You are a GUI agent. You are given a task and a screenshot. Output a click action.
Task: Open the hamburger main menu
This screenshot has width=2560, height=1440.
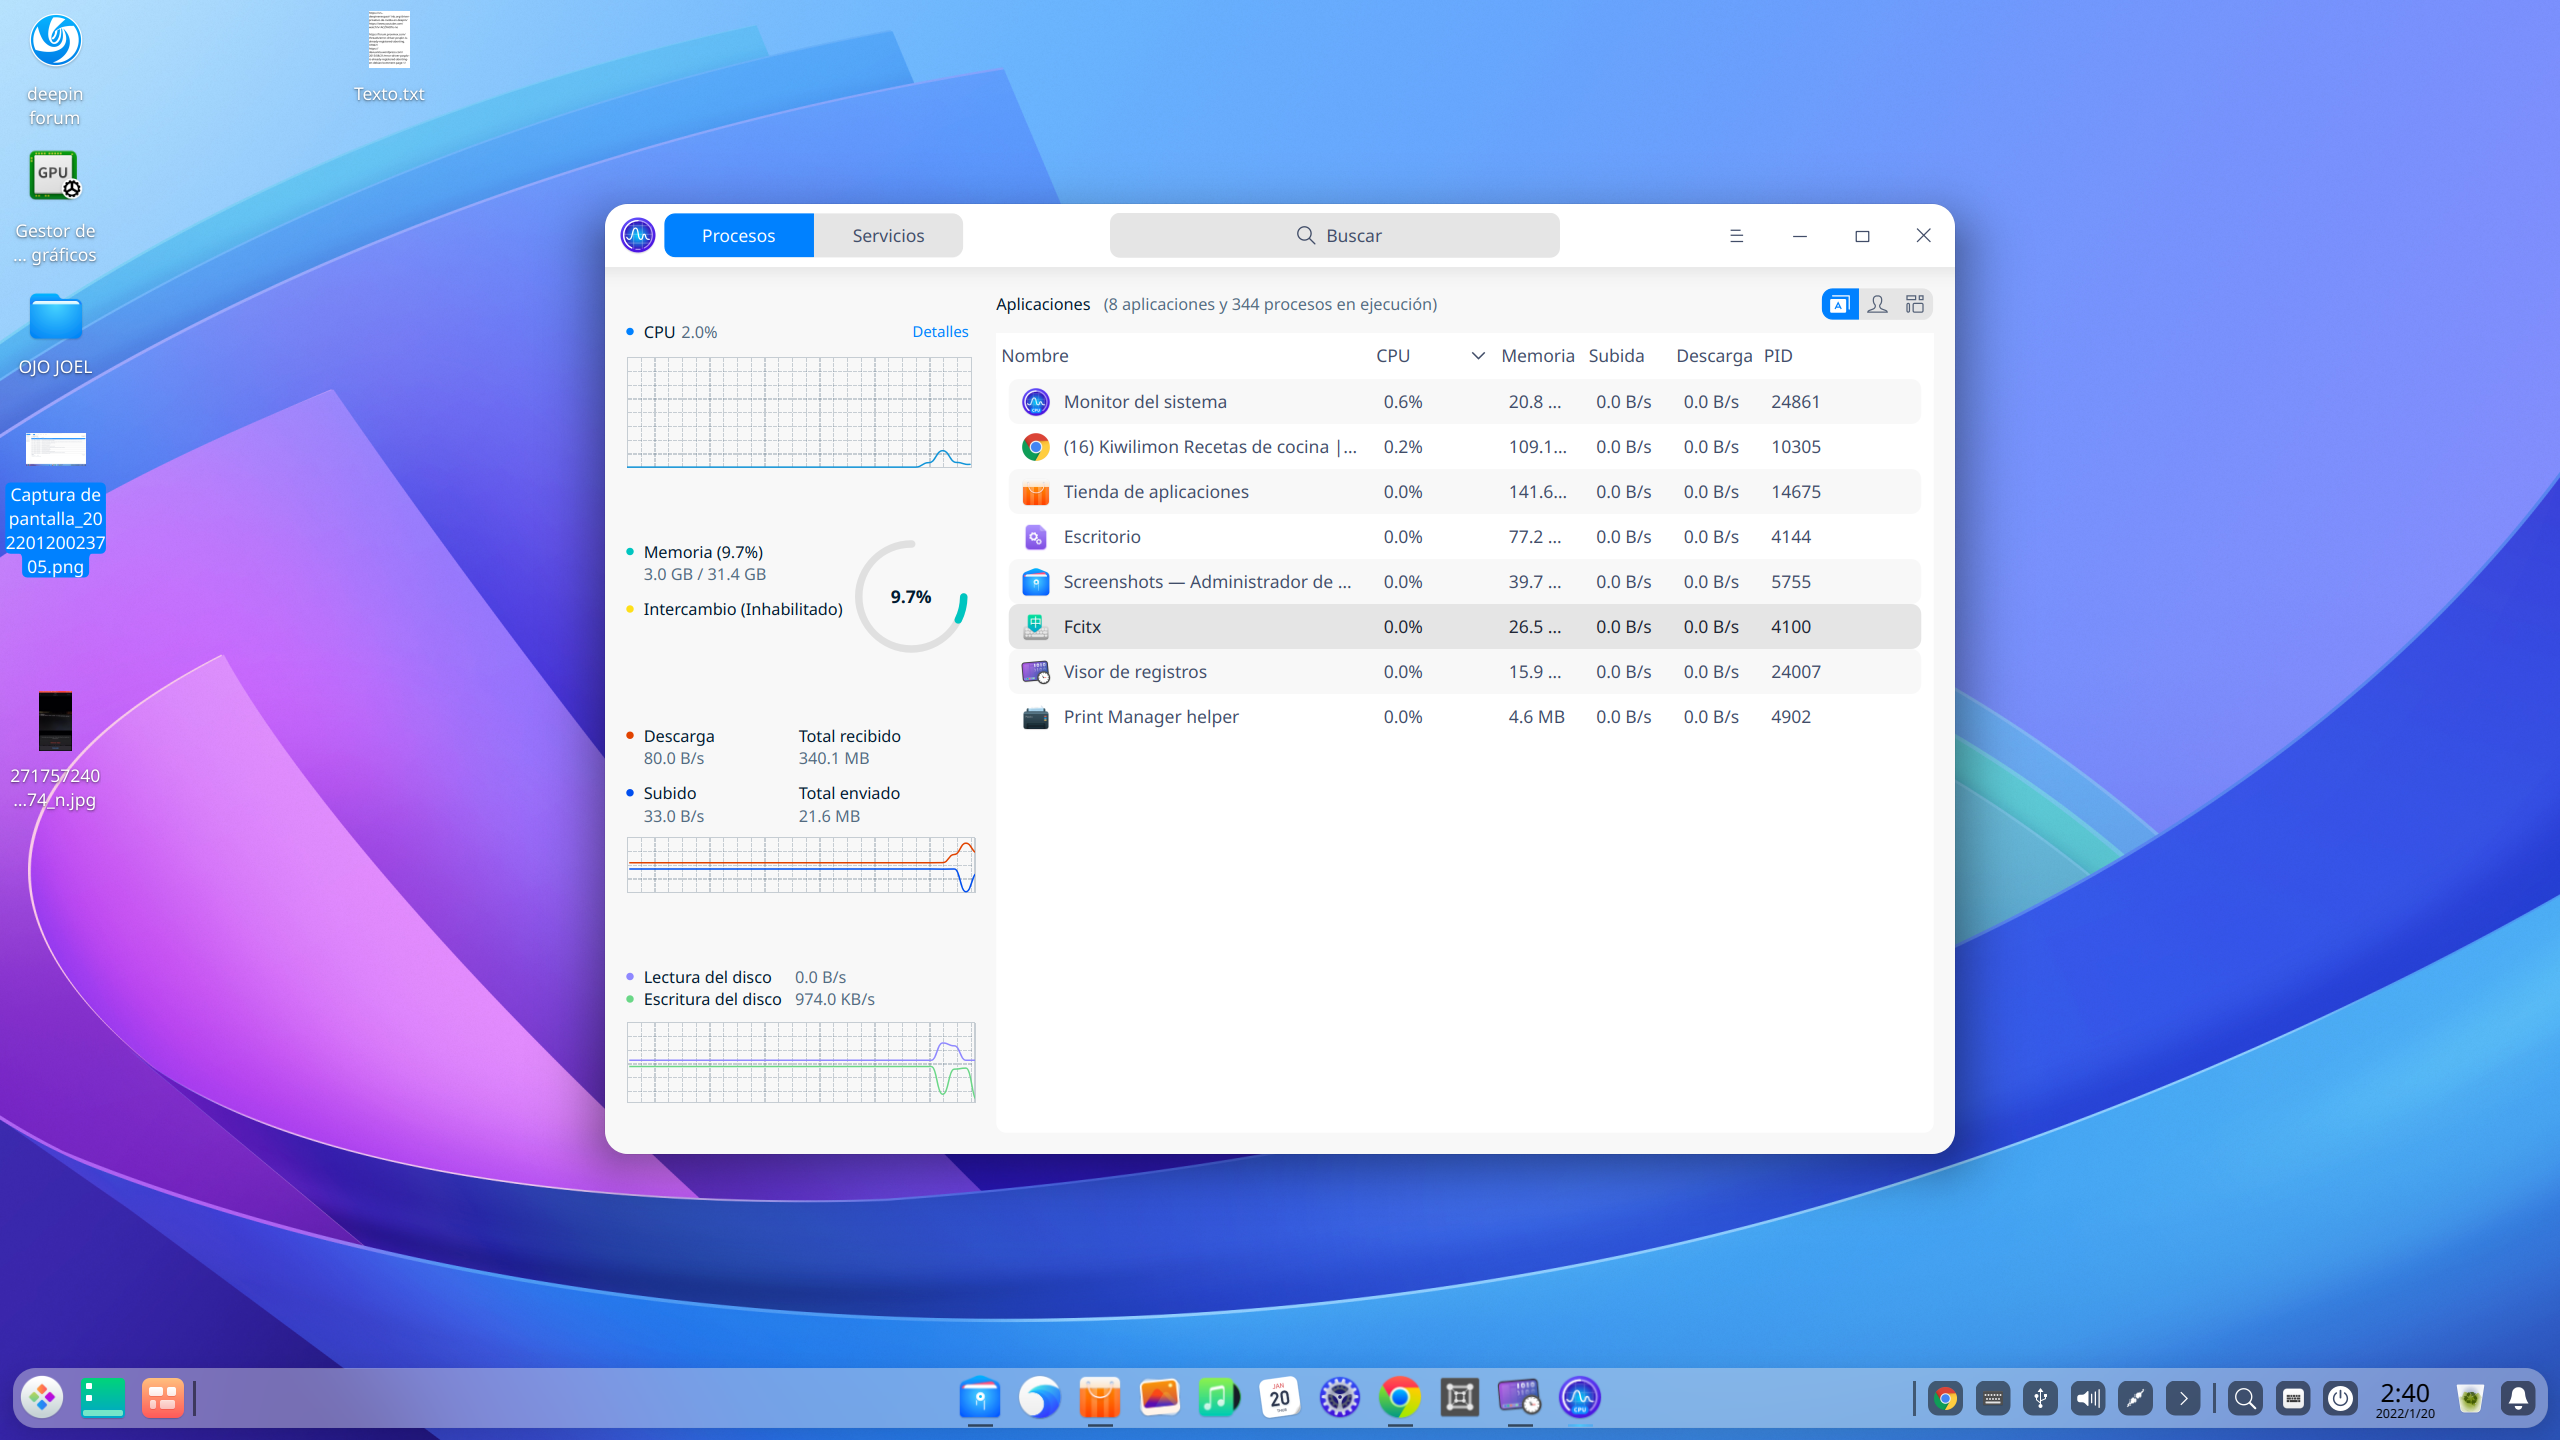pyautogui.click(x=1736, y=236)
